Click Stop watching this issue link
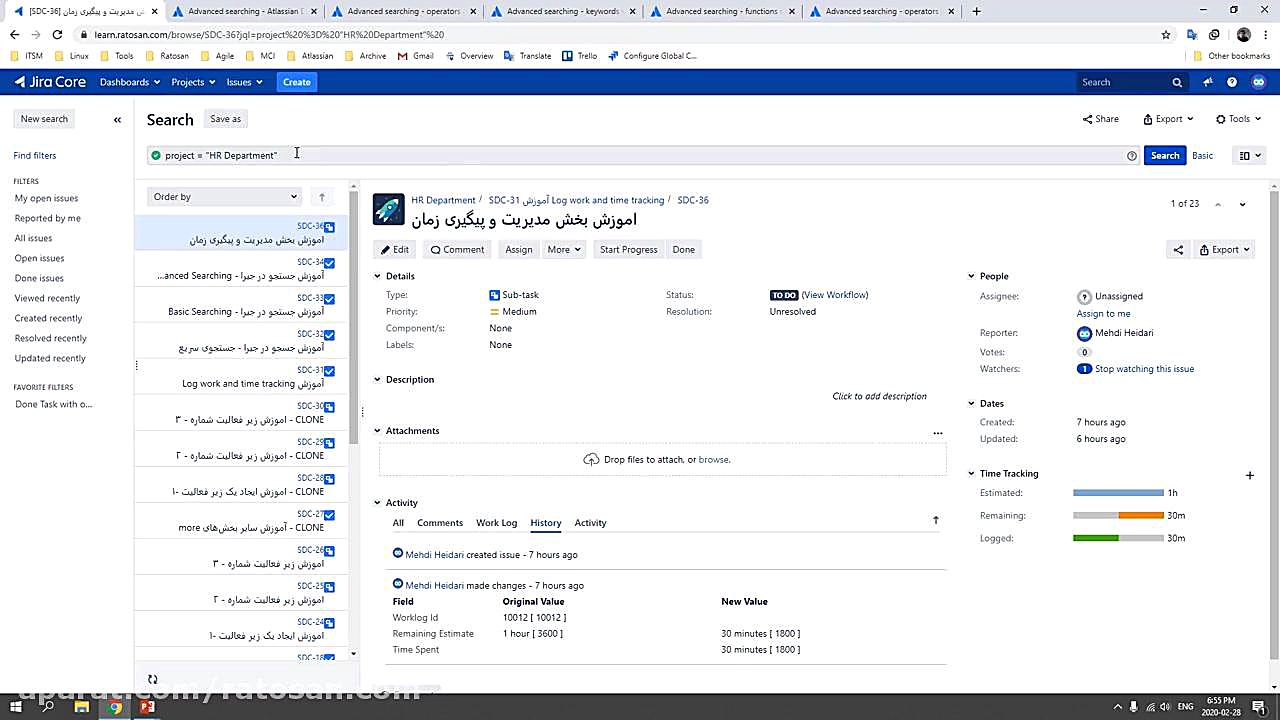This screenshot has height=720, width=1280. click(x=1144, y=369)
